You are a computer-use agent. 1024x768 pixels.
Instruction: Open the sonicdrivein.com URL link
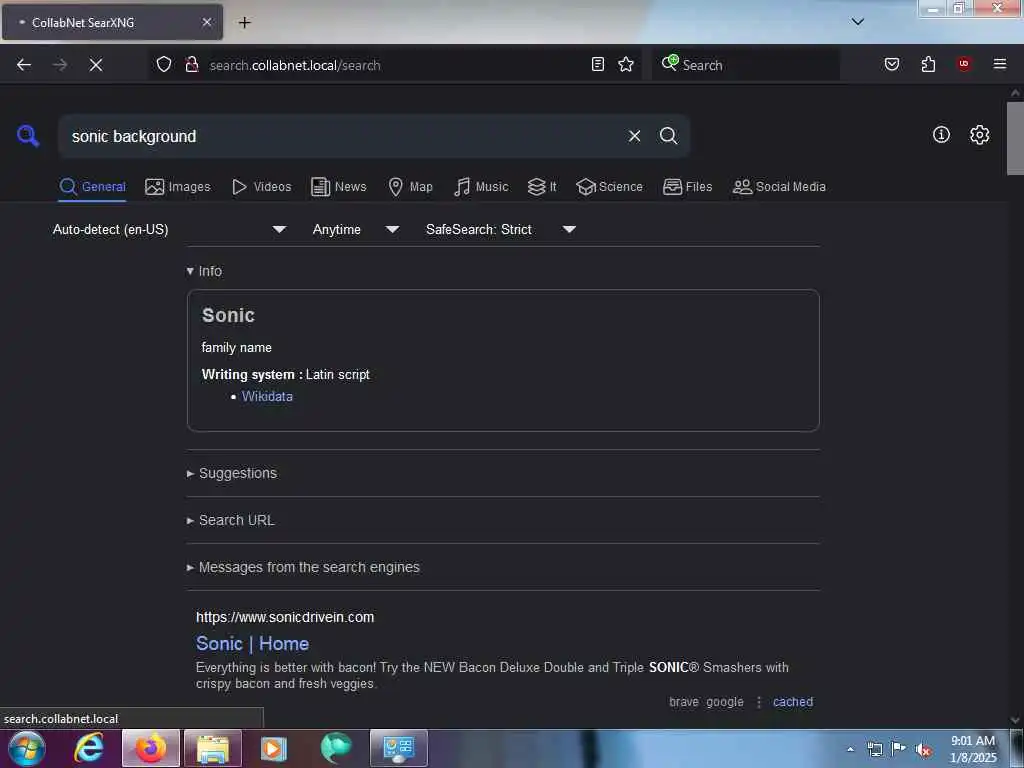[x=285, y=617]
